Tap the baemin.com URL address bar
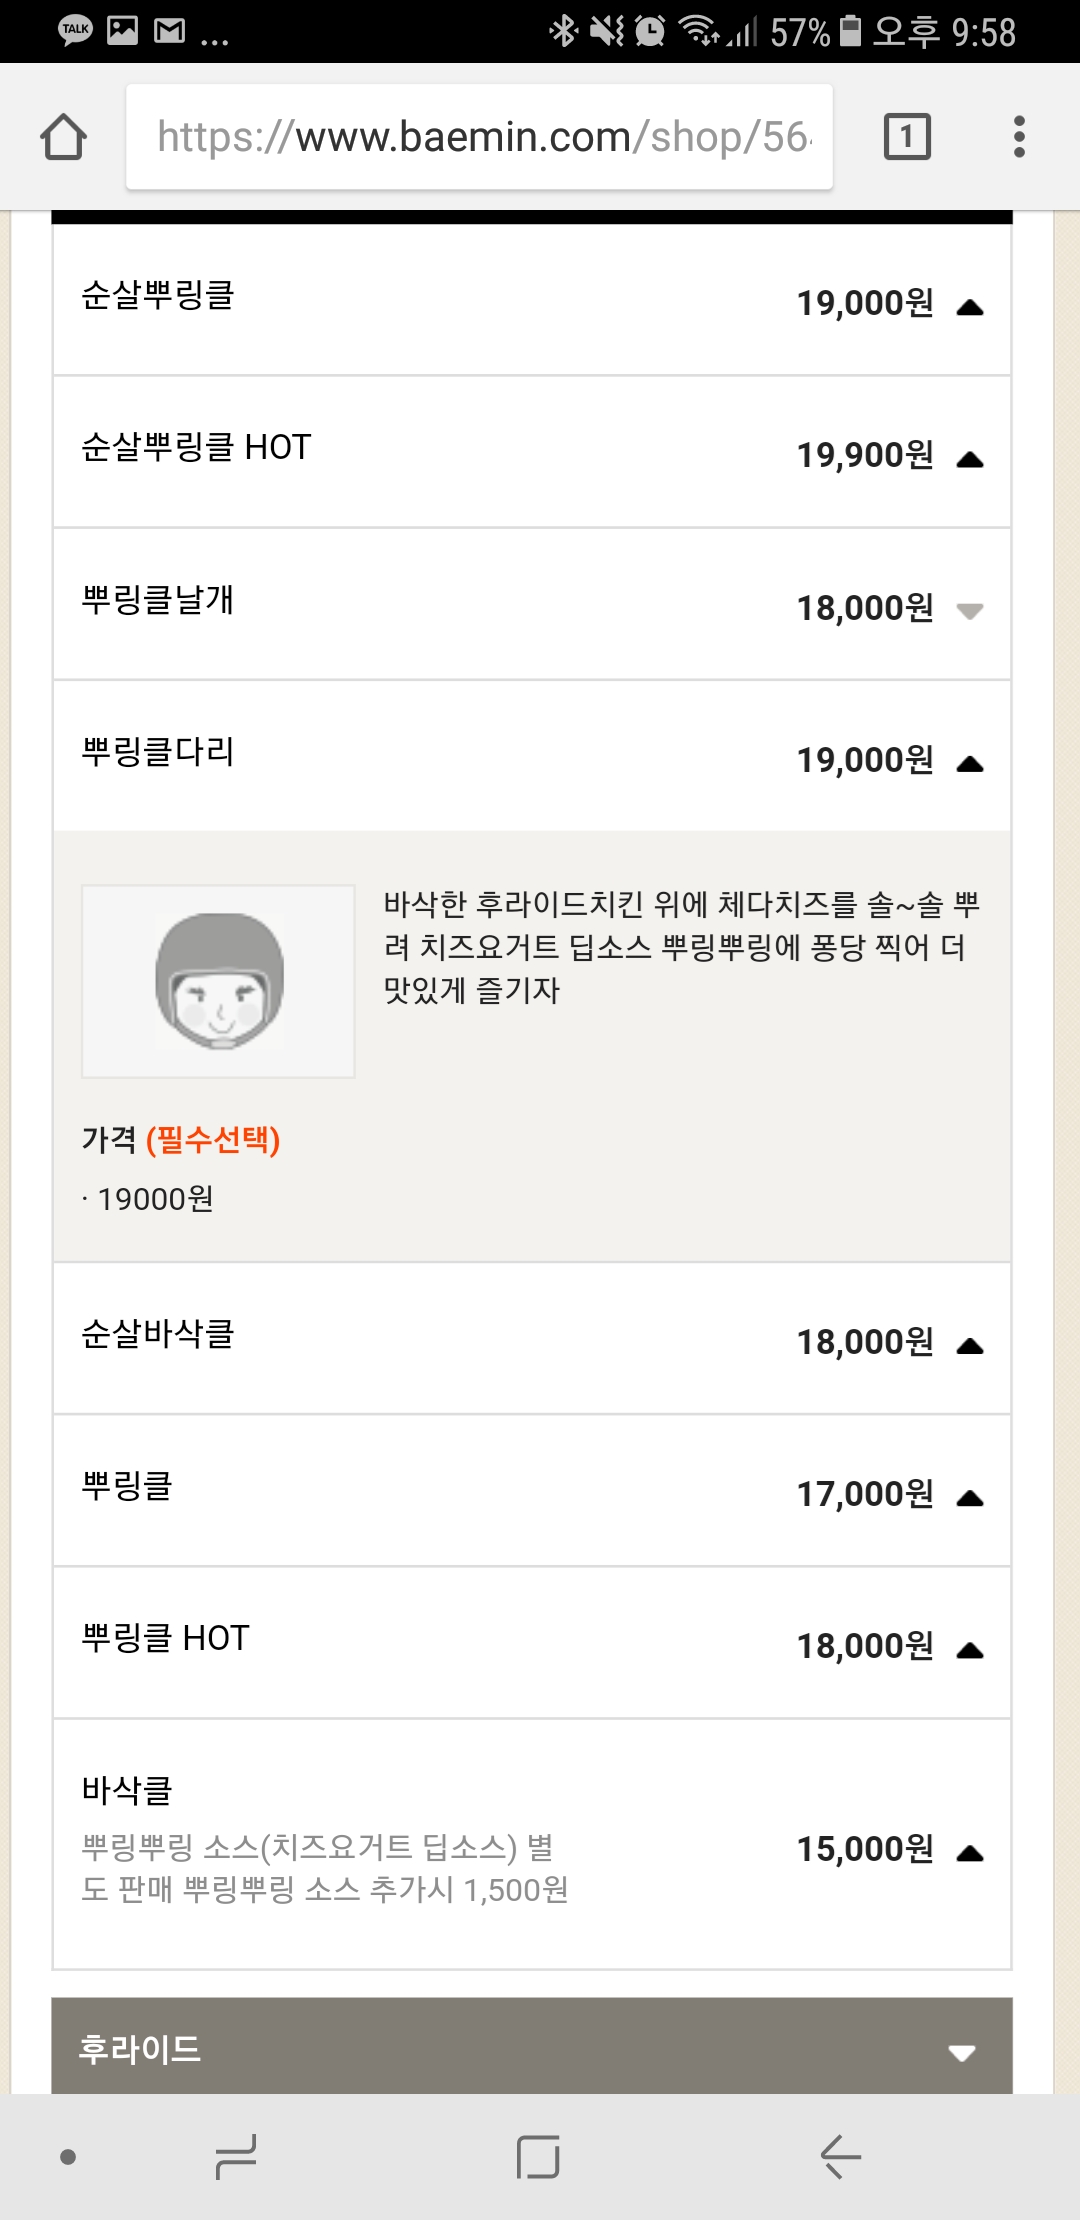The width and height of the screenshot is (1080, 2220). (x=480, y=137)
